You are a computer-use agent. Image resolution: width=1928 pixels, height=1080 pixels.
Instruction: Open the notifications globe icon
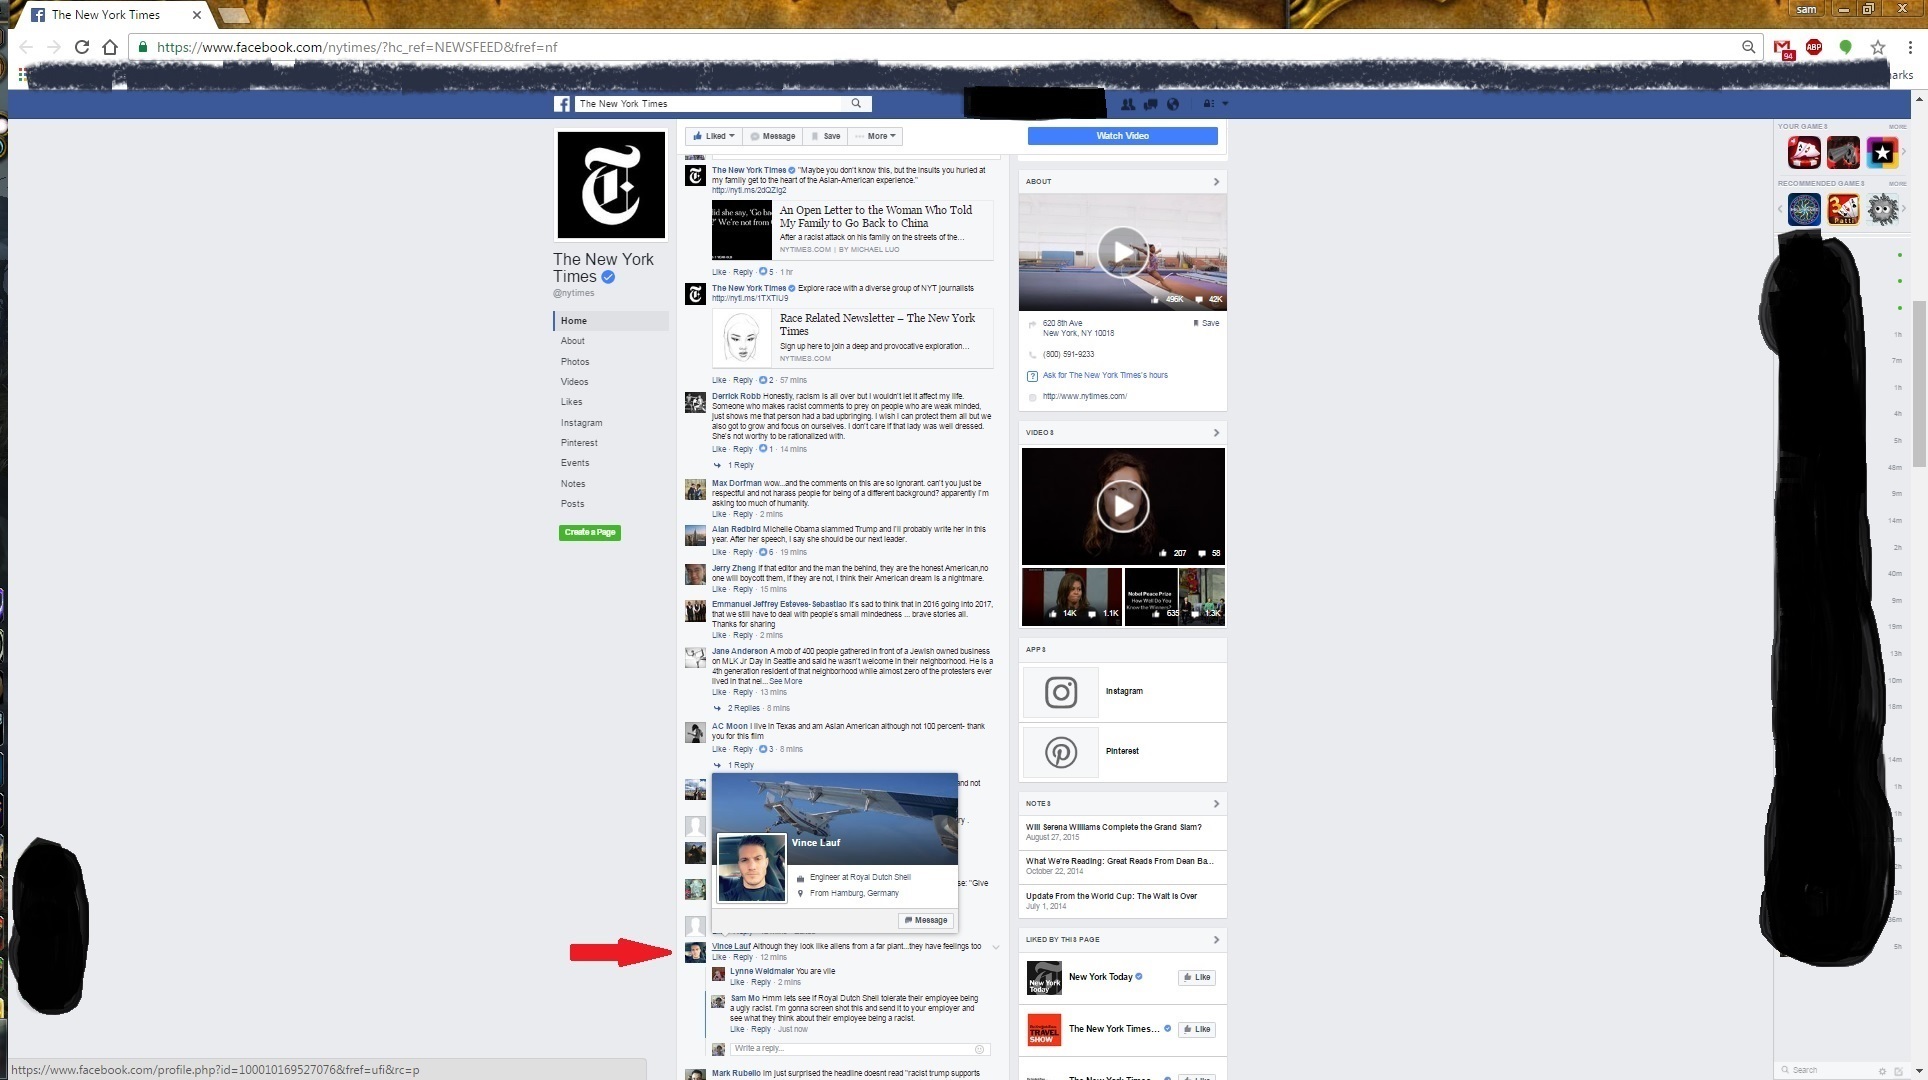click(1173, 104)
